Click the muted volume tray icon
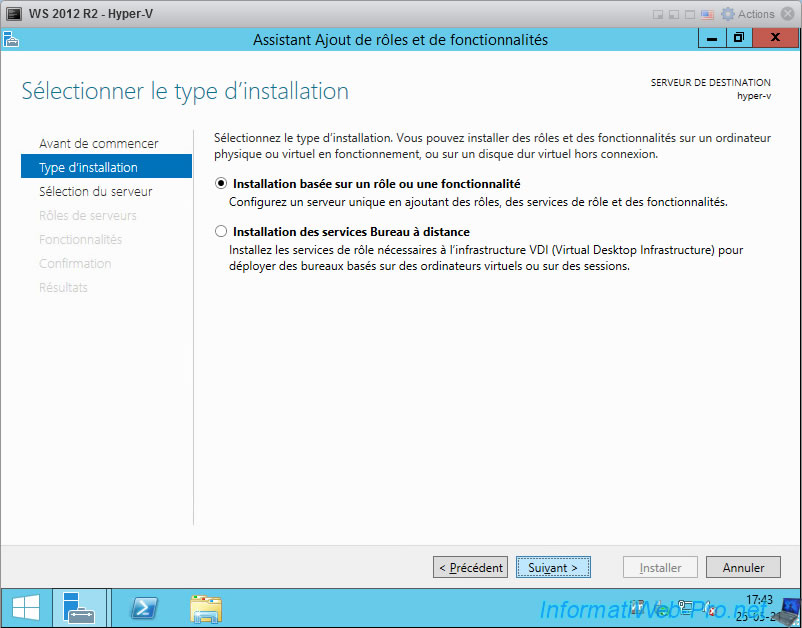 tap(708, 608)
